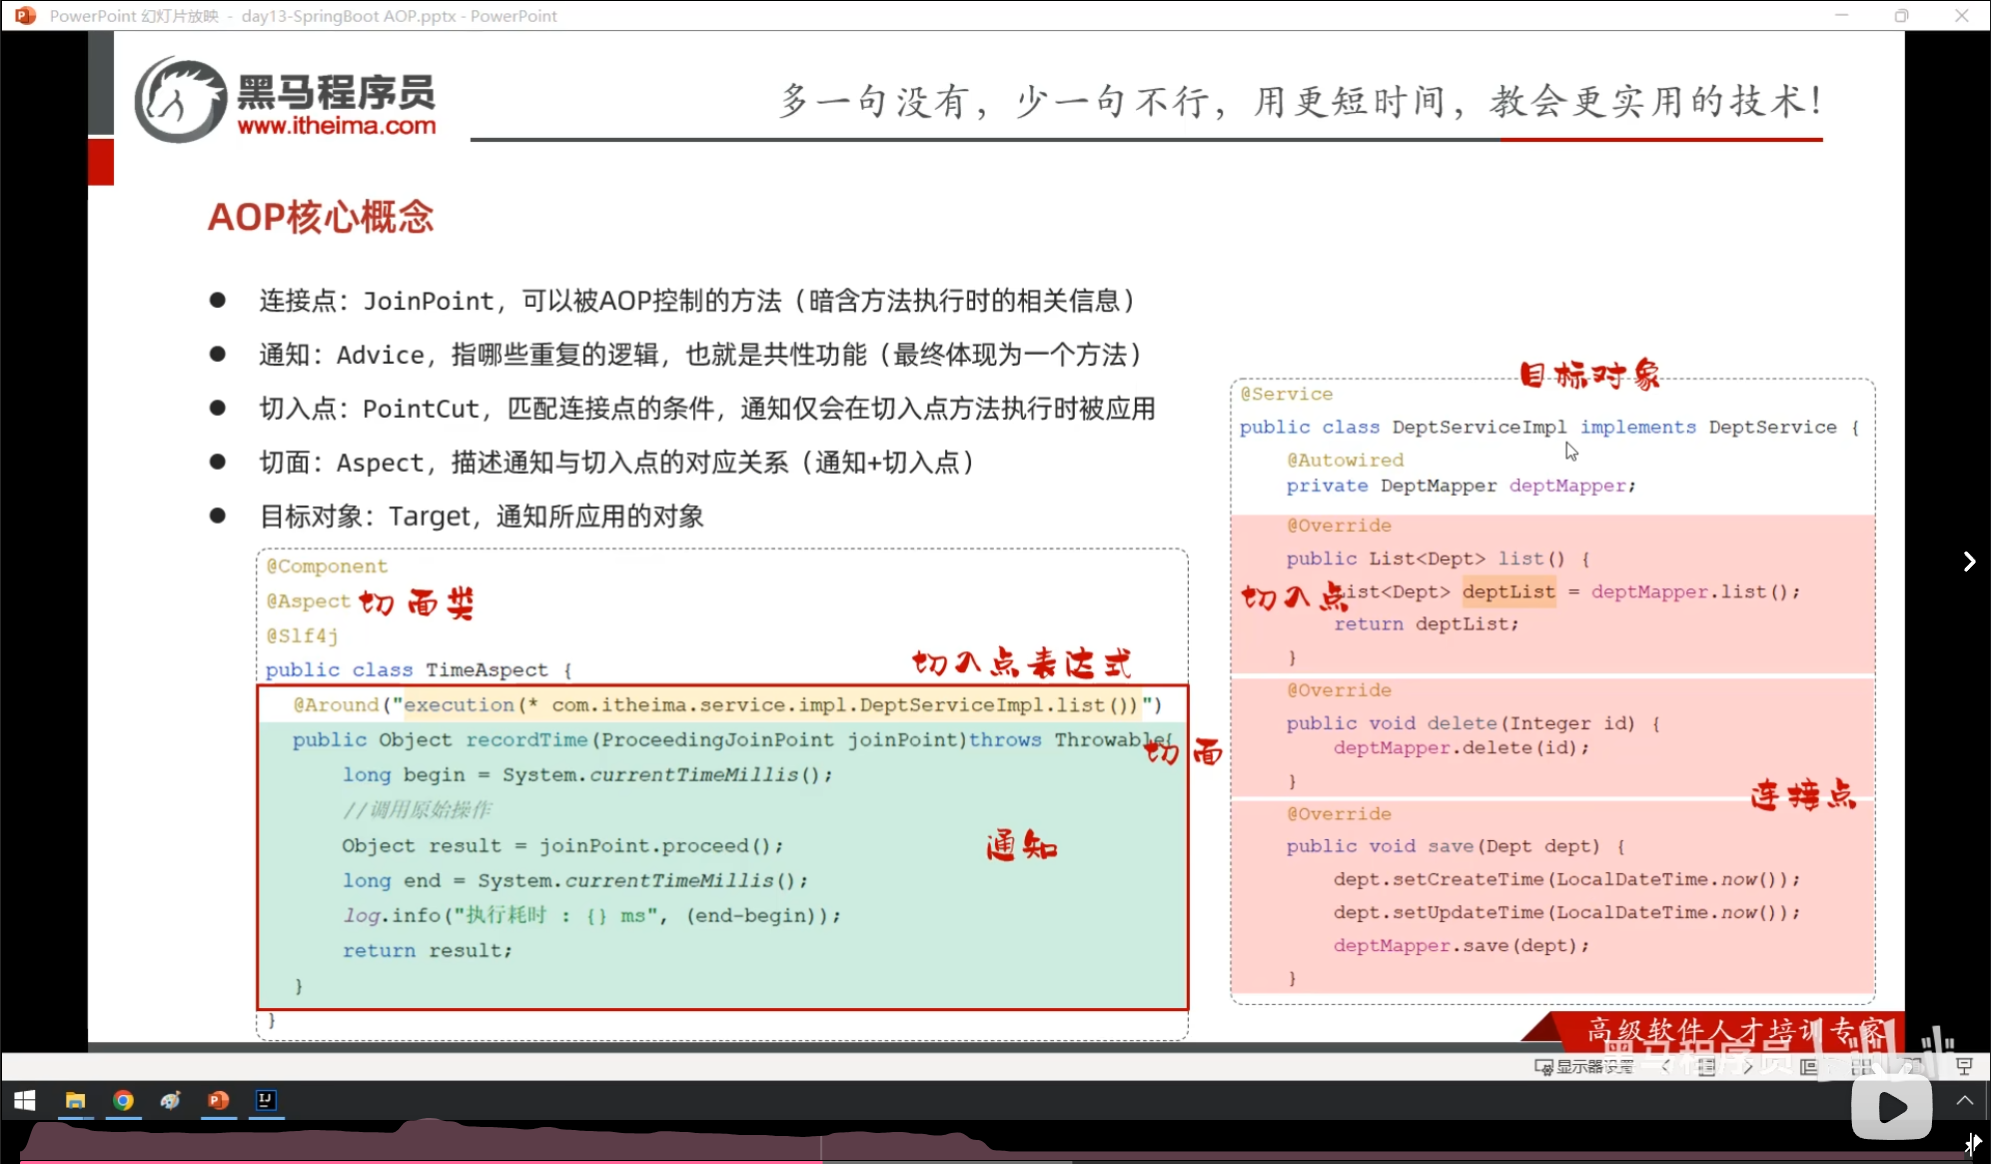Toggle slide sorter grid view
The image size is (1991, 1164).
click(1861, 1067)
